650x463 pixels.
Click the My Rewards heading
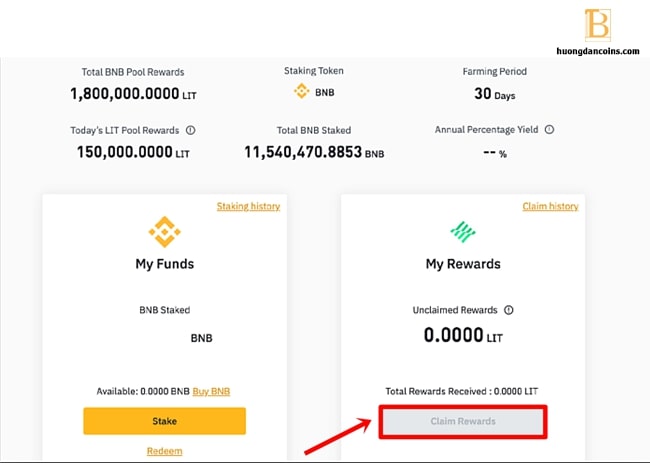pos(463,264)
